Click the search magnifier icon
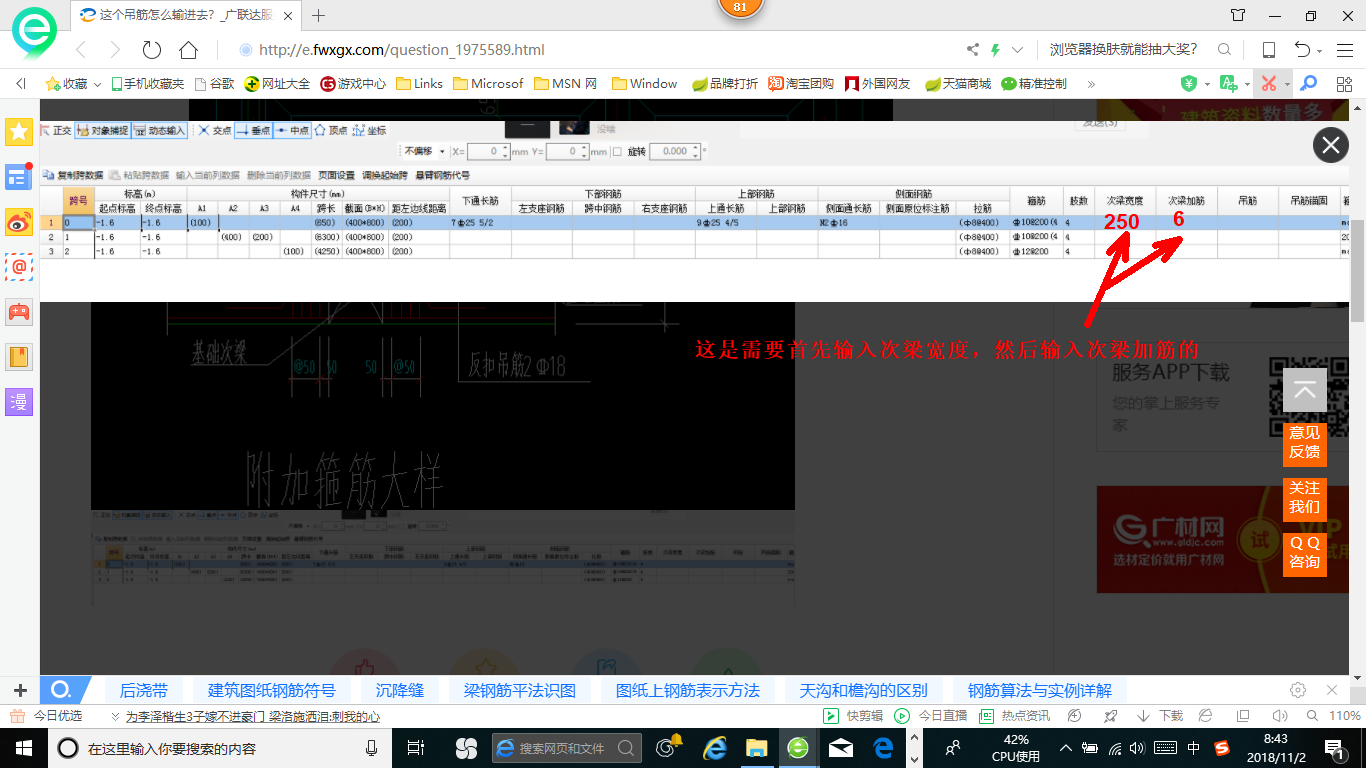The image size is (1366, 768). [x=1224, y=50]
